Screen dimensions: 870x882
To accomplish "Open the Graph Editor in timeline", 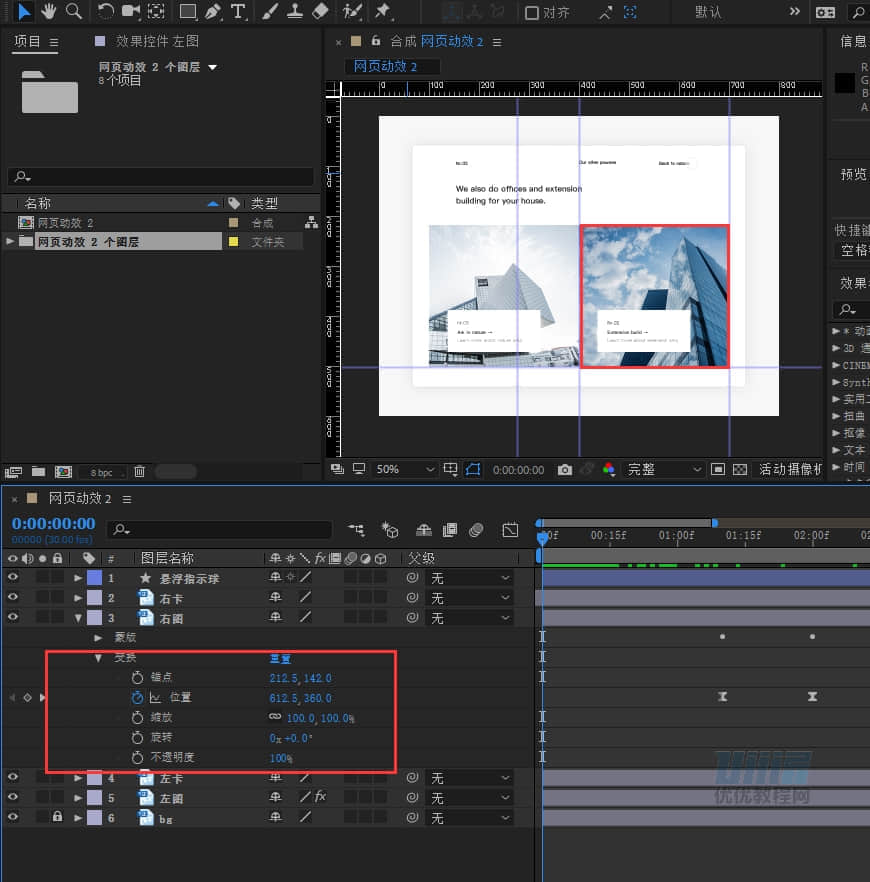I will click(x=510, y=530).
